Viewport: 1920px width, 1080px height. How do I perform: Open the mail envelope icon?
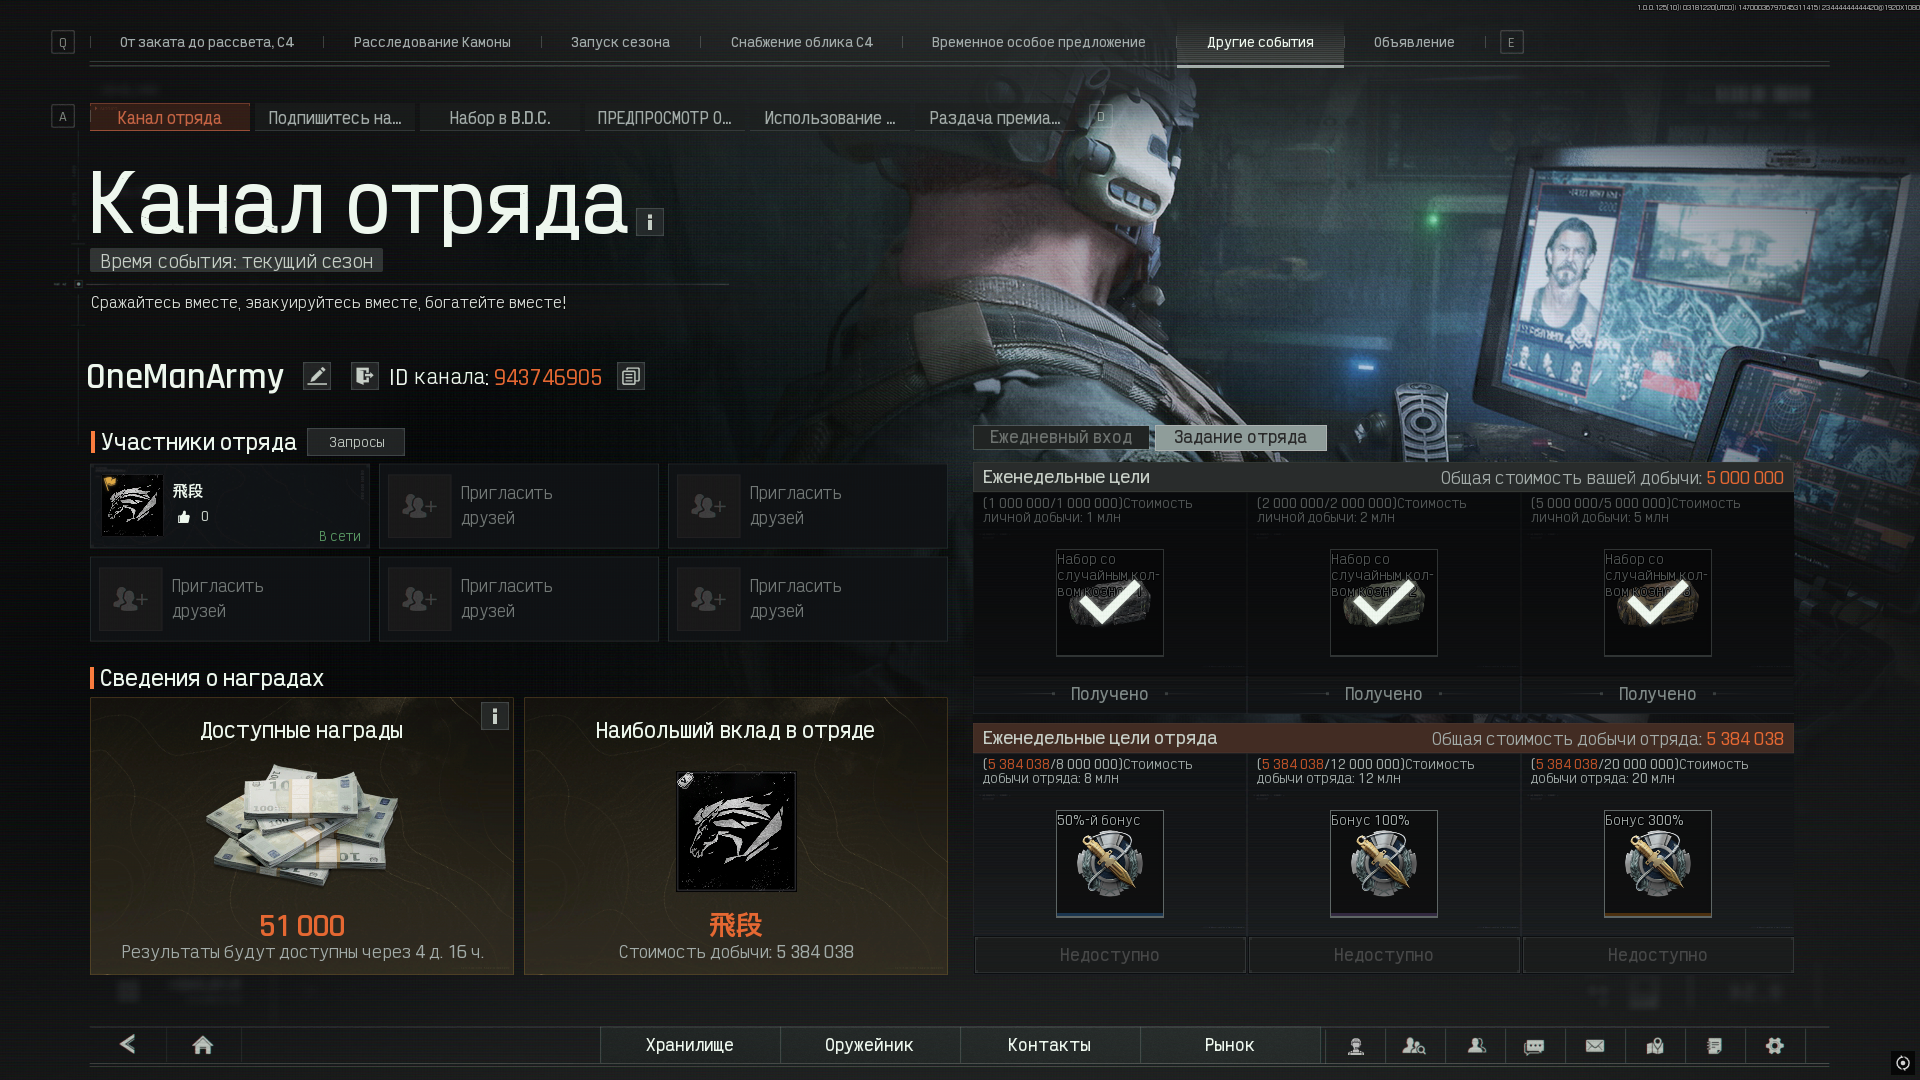tap(1595, 1045)
